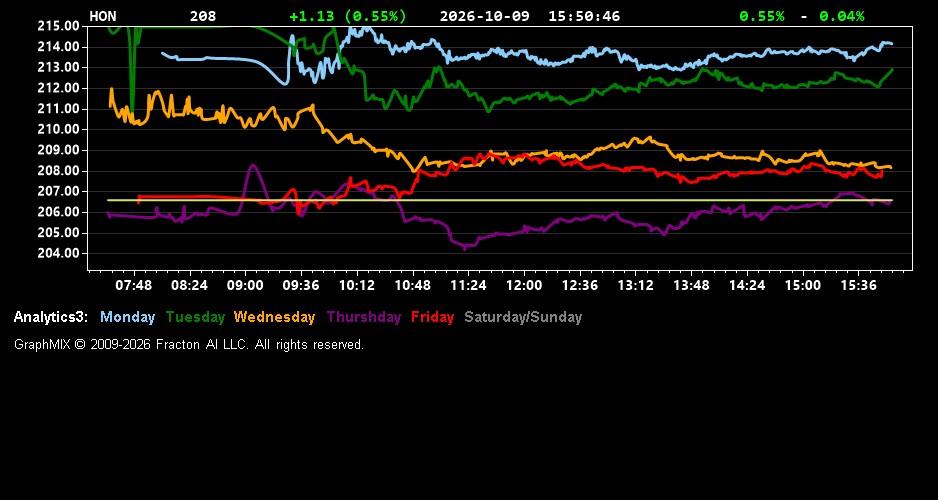Viewport: 938px width, 500px height.
Task: Click the 211.00 y-axis label
Action: click(x=59, y=108)
